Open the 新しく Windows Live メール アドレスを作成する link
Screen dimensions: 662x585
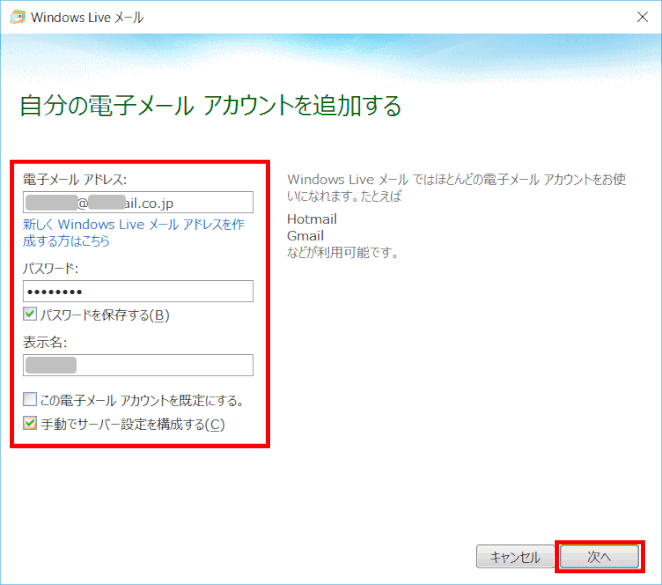133,232
